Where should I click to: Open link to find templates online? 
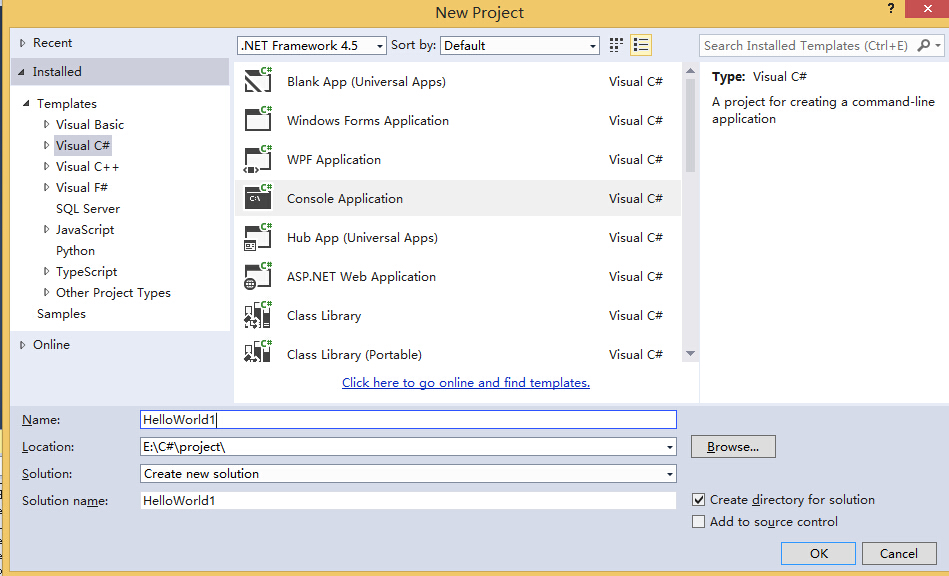465,383
